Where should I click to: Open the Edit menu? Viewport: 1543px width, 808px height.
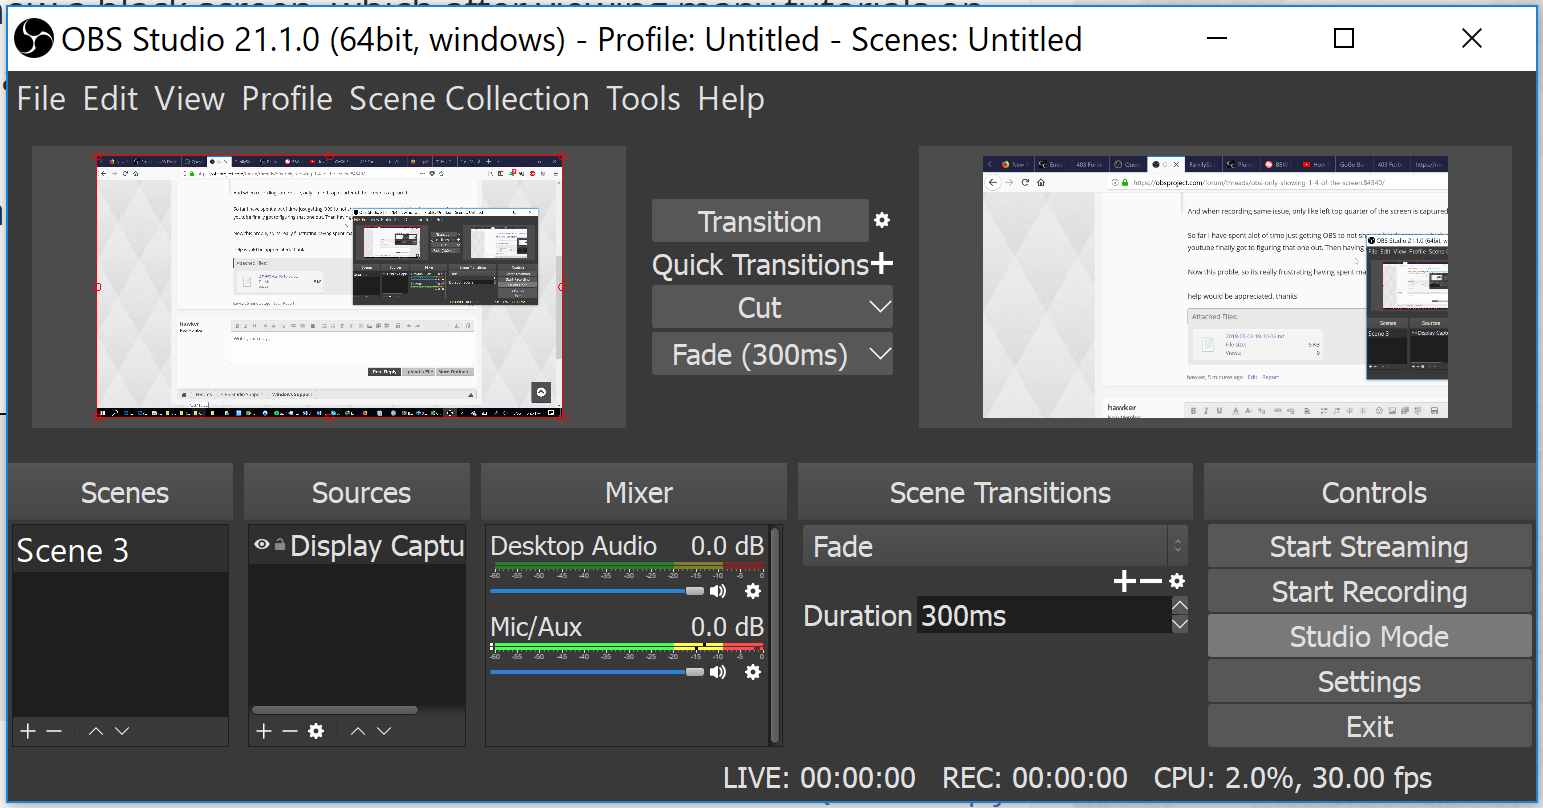click(x=110, y=99)
